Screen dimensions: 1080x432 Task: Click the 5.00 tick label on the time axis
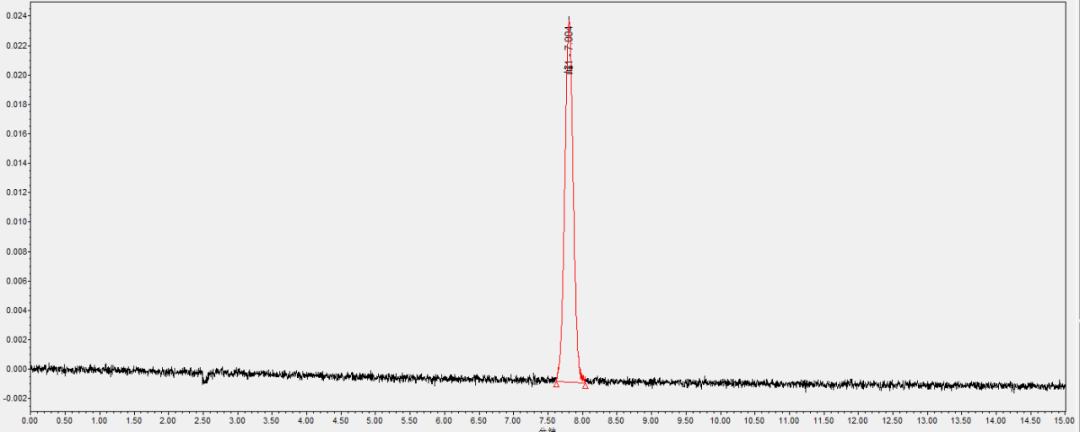pyautogui.click(x=375, y=420)
